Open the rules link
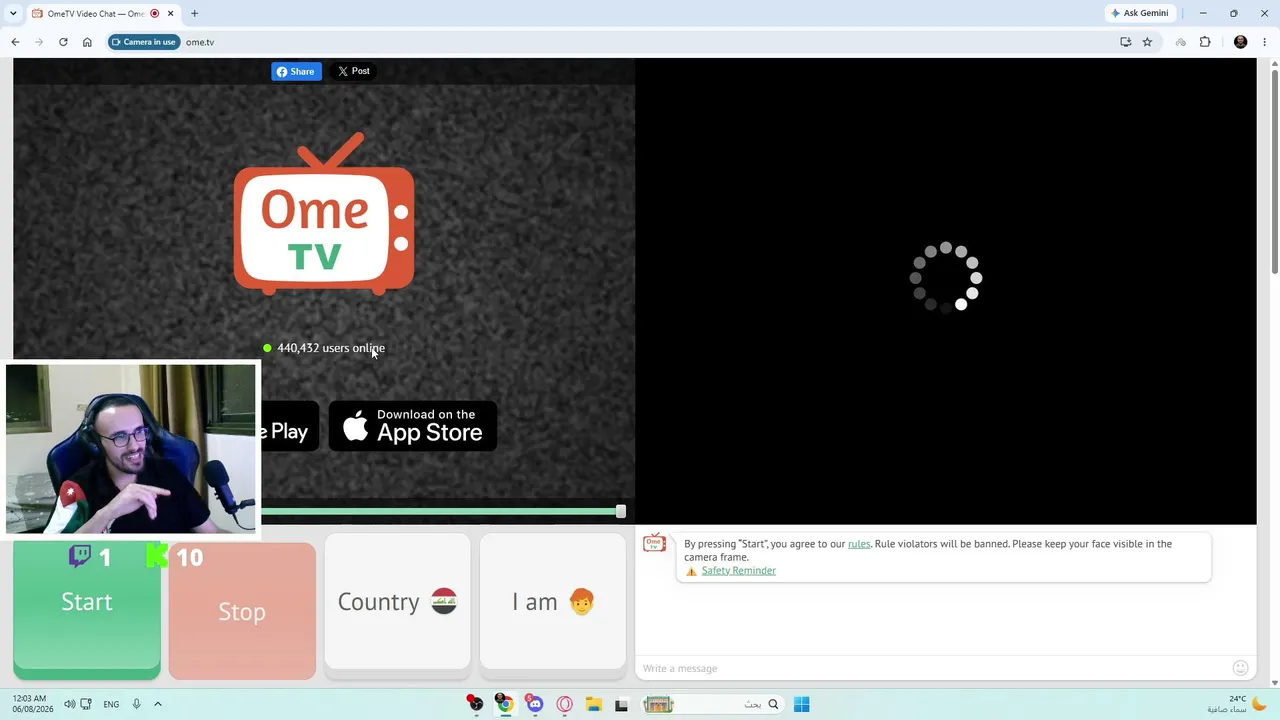The height and width of the screenshot is (720, 1280). (x=859, y=544)
